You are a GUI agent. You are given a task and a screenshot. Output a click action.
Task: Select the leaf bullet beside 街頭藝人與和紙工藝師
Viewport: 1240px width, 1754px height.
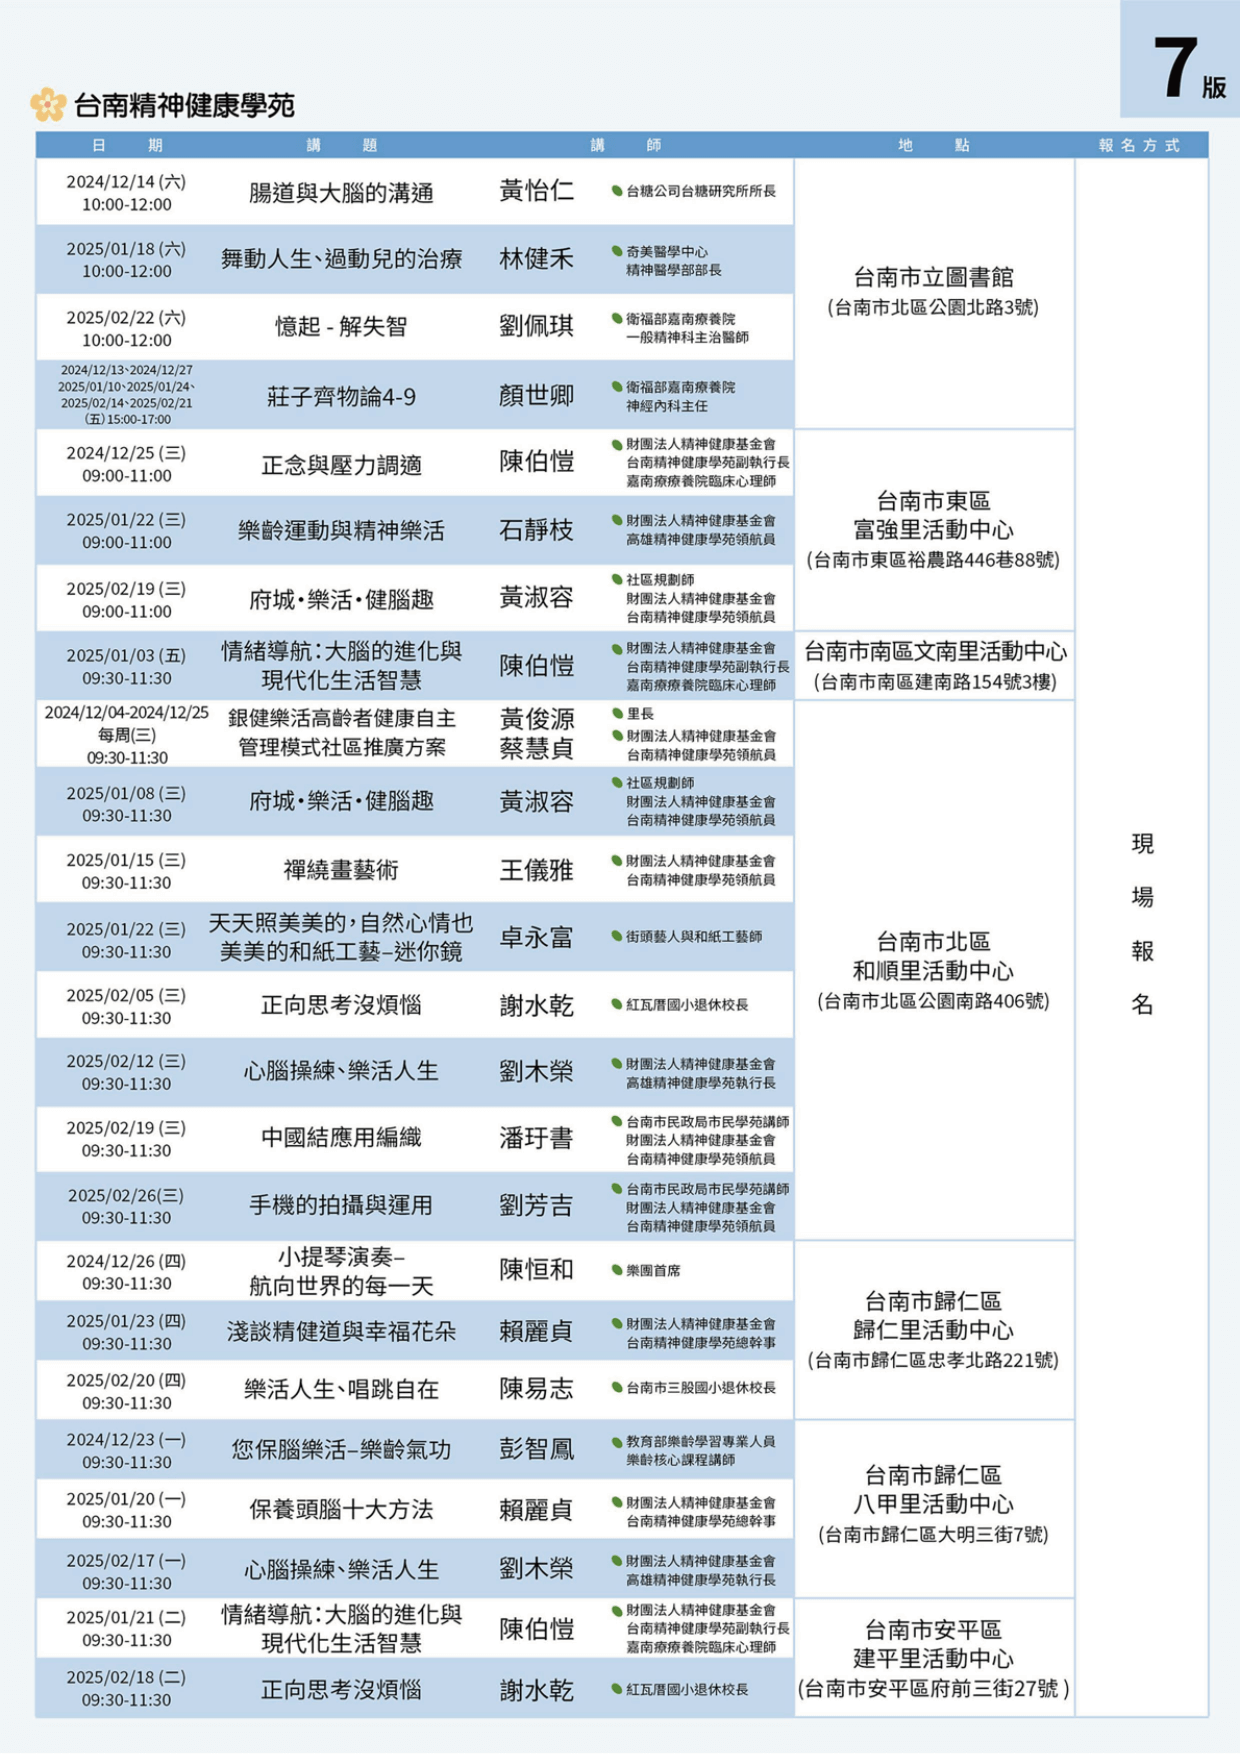point(617,937)
